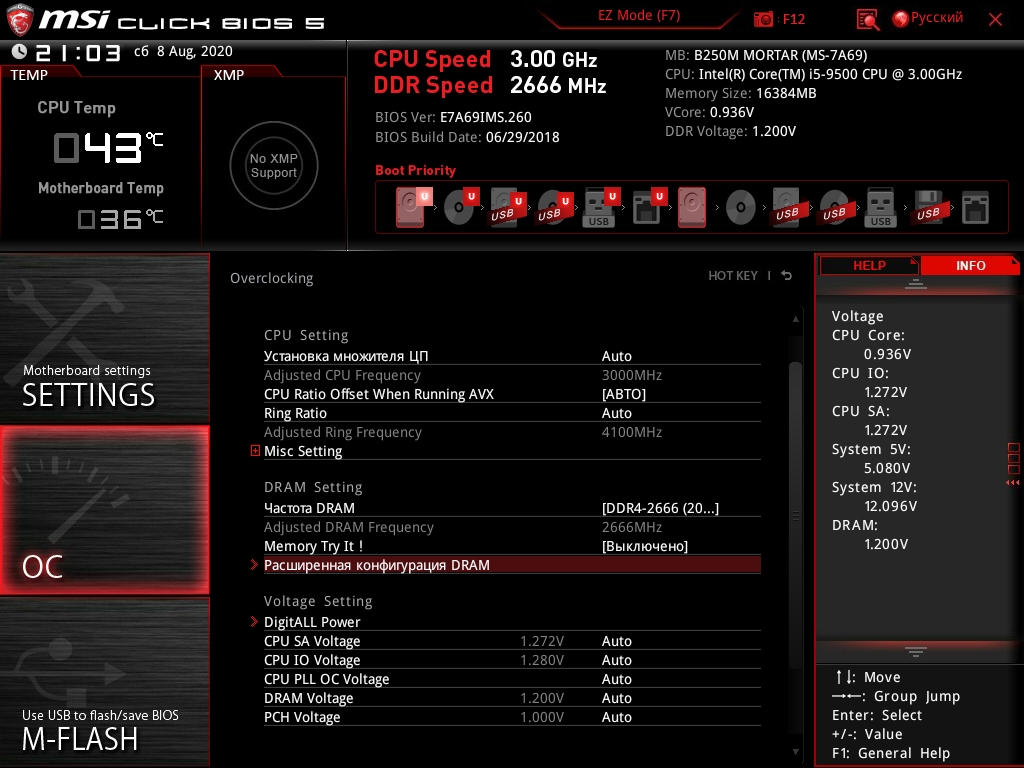Select the UEFI hard disk boot device

coord(414,207)
